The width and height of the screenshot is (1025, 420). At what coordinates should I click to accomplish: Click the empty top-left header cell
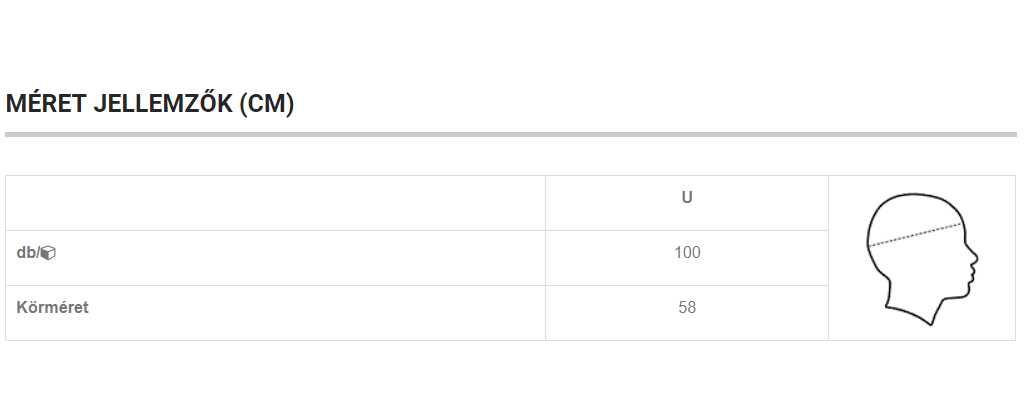tap(275, 203)
